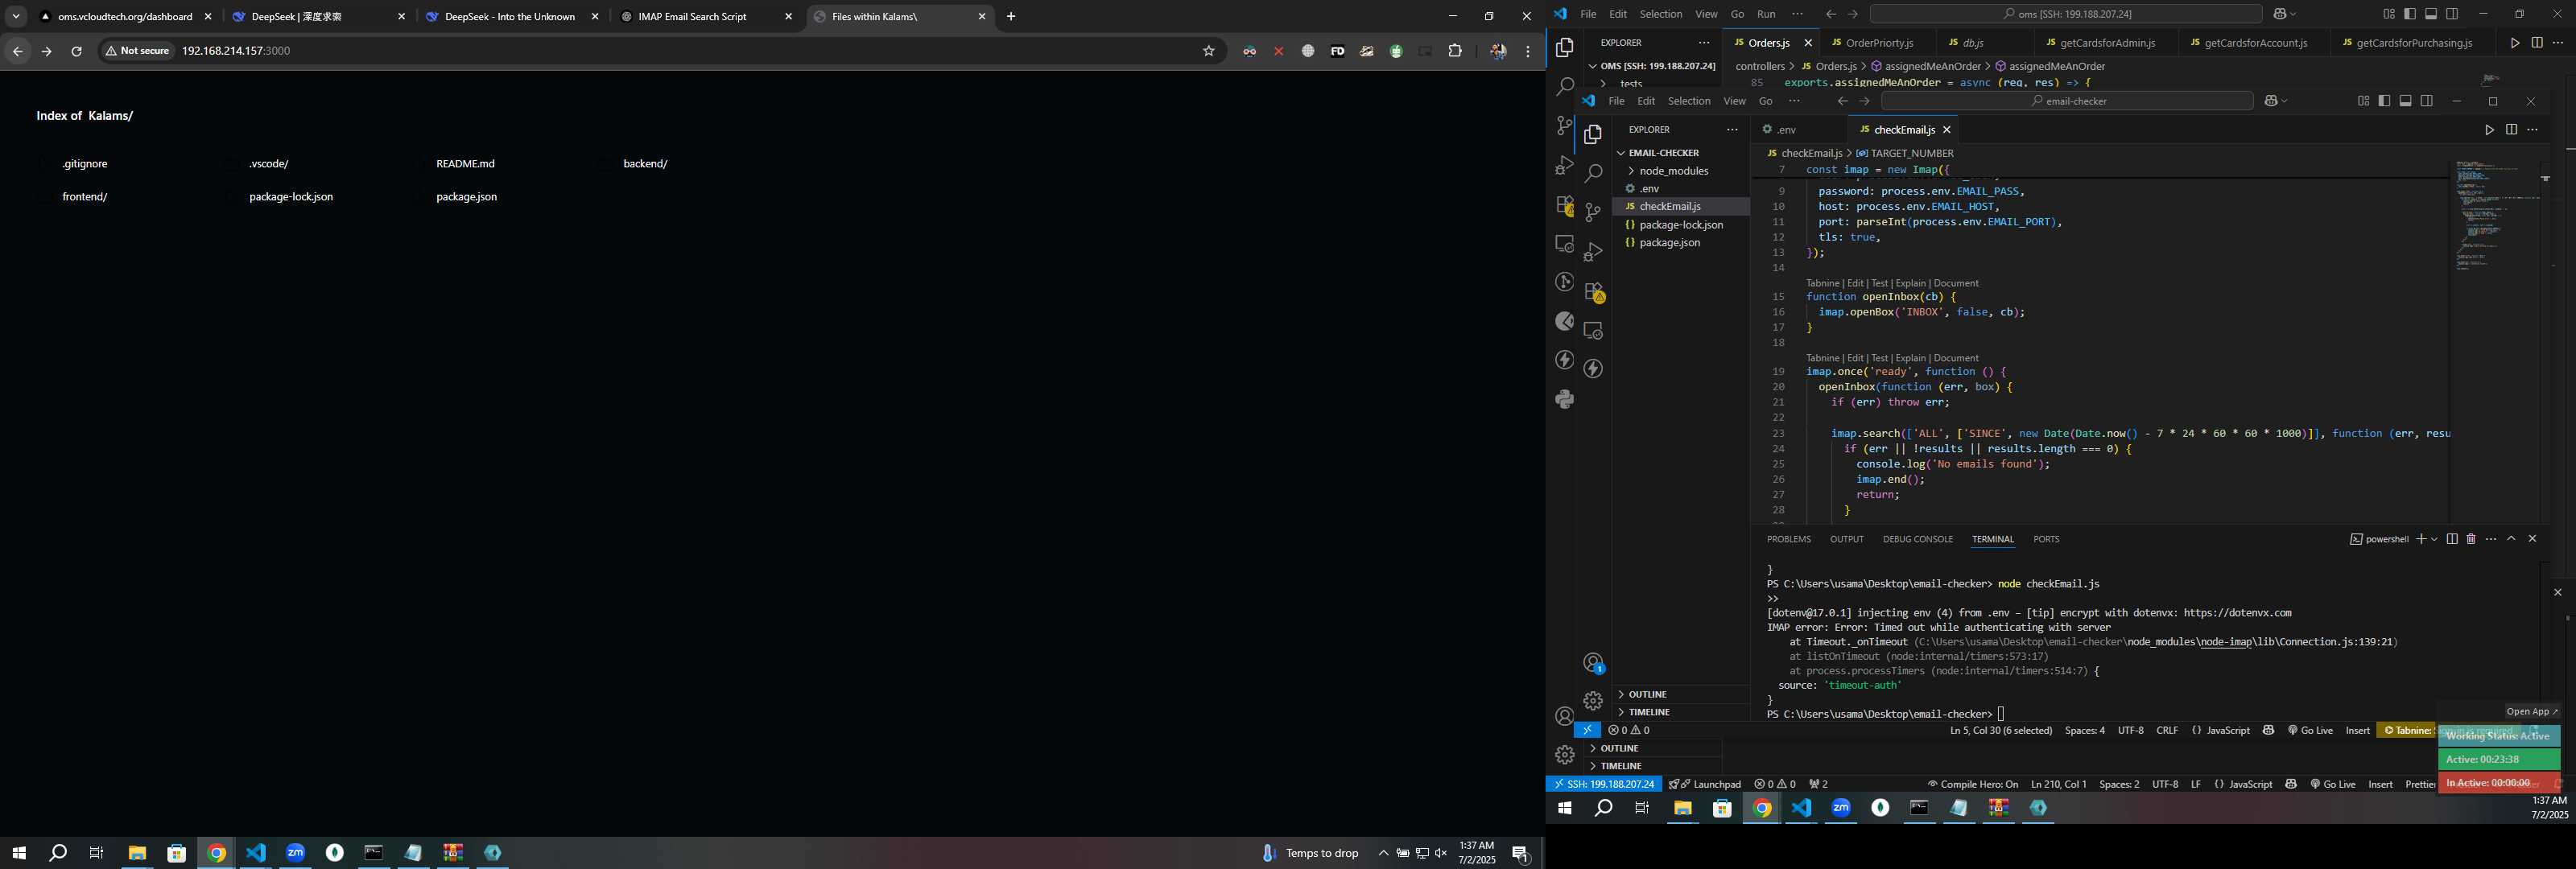The image size is (2576, 869).
Task: Open a new Chrome tab
Action: (1011, 17)
